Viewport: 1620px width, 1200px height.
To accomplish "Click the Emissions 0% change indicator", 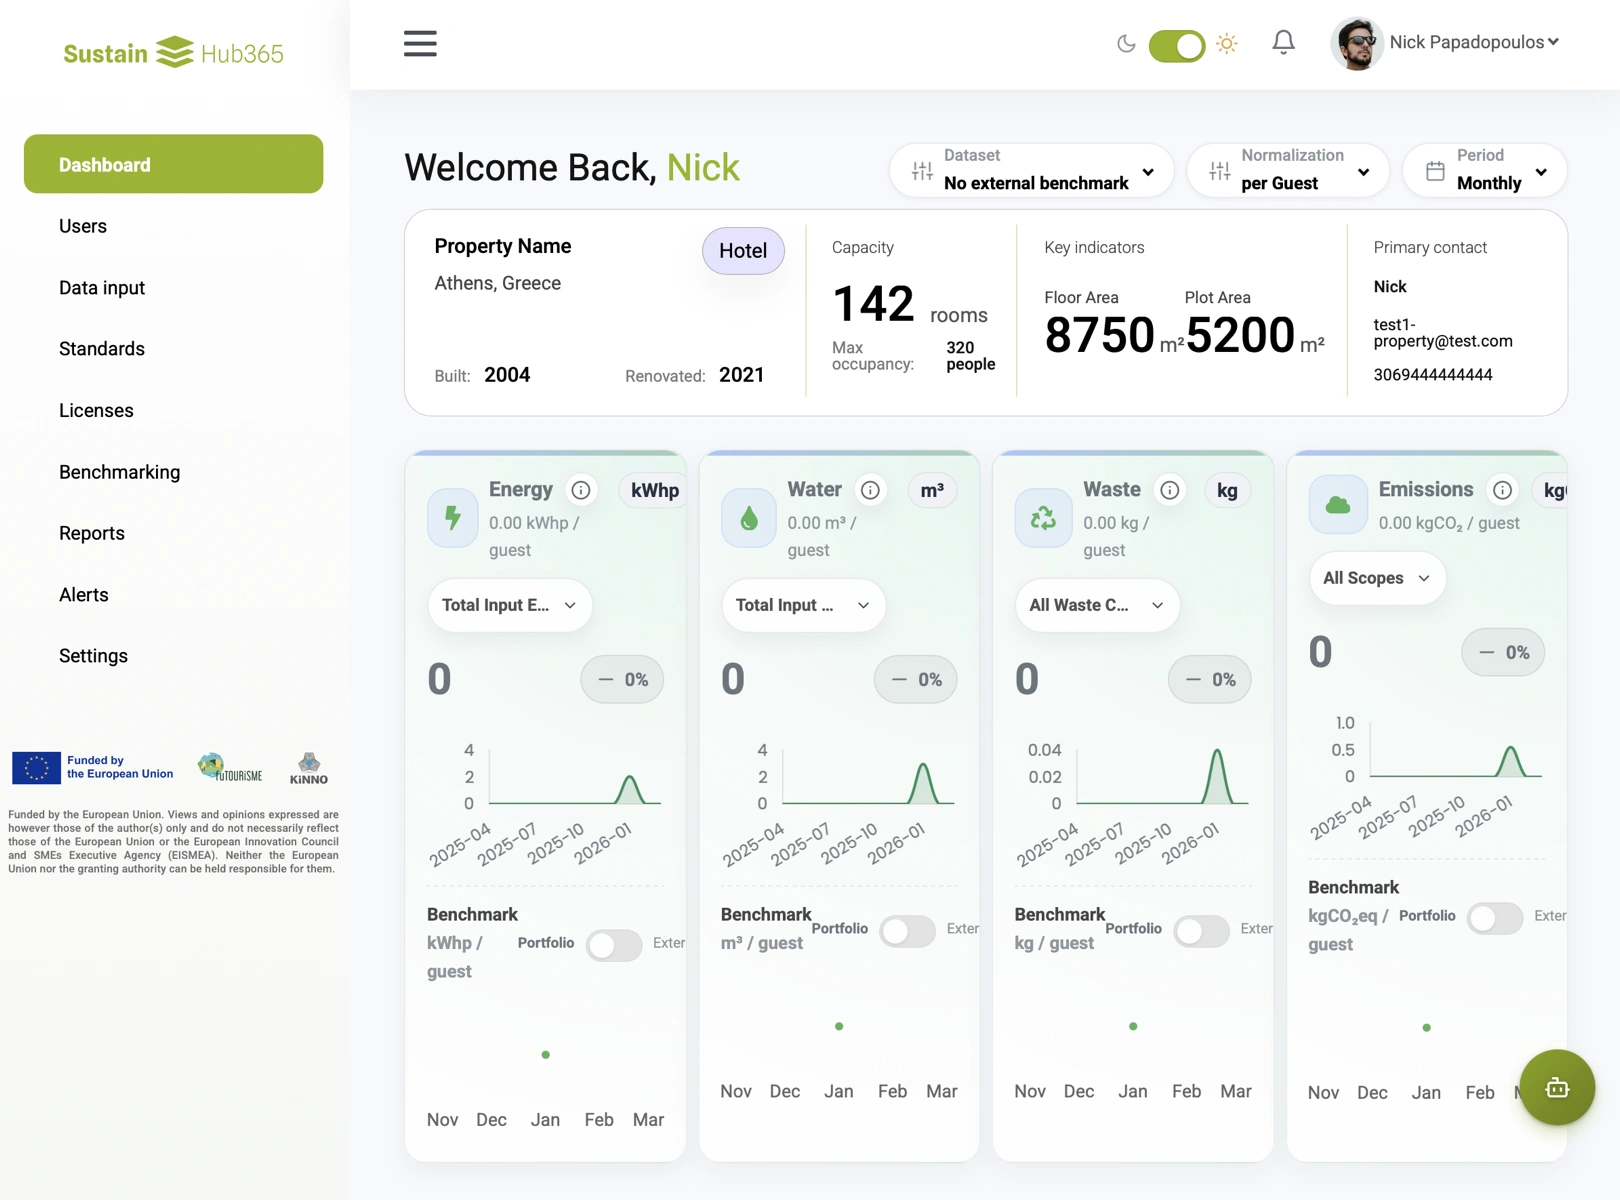I will 1502,653.
